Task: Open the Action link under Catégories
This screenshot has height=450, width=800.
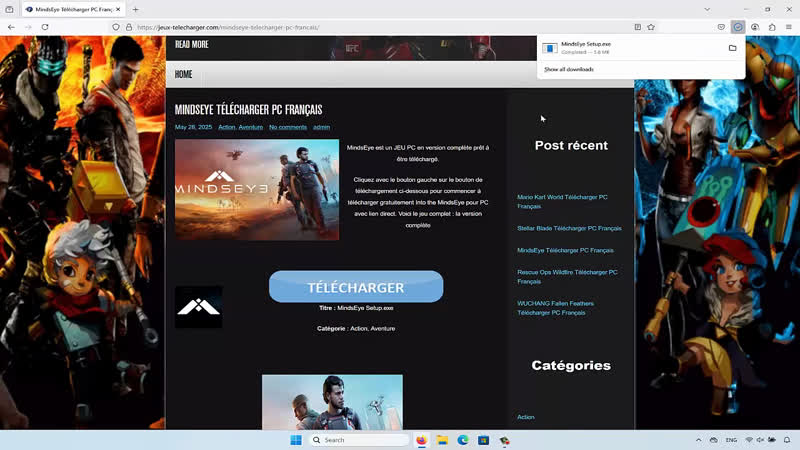Action: pos(526,417)
